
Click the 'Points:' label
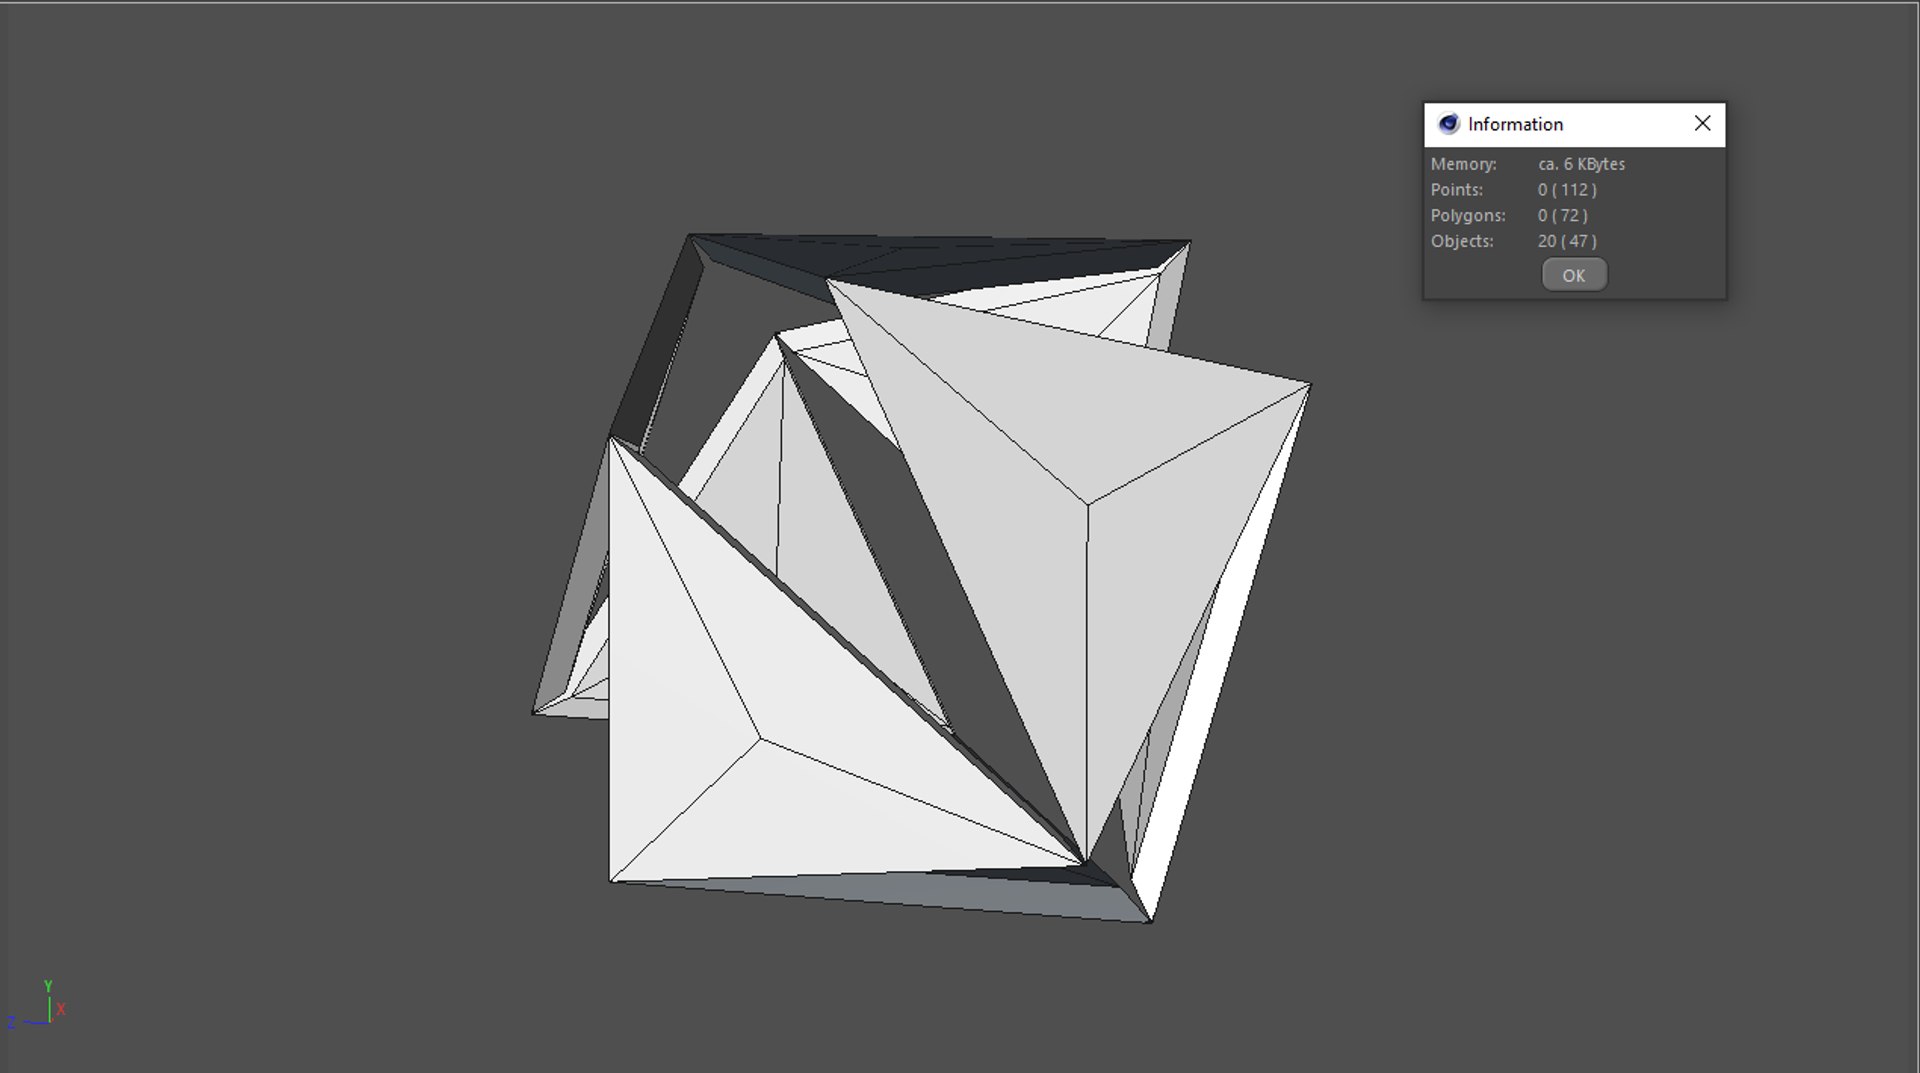point(1457,190)
